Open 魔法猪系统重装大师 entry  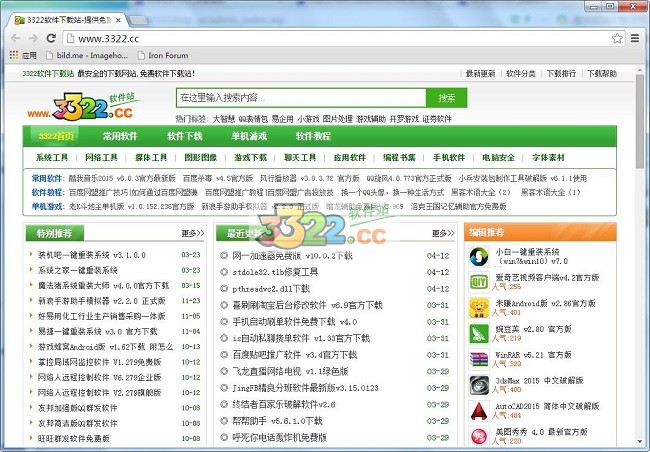103,286
